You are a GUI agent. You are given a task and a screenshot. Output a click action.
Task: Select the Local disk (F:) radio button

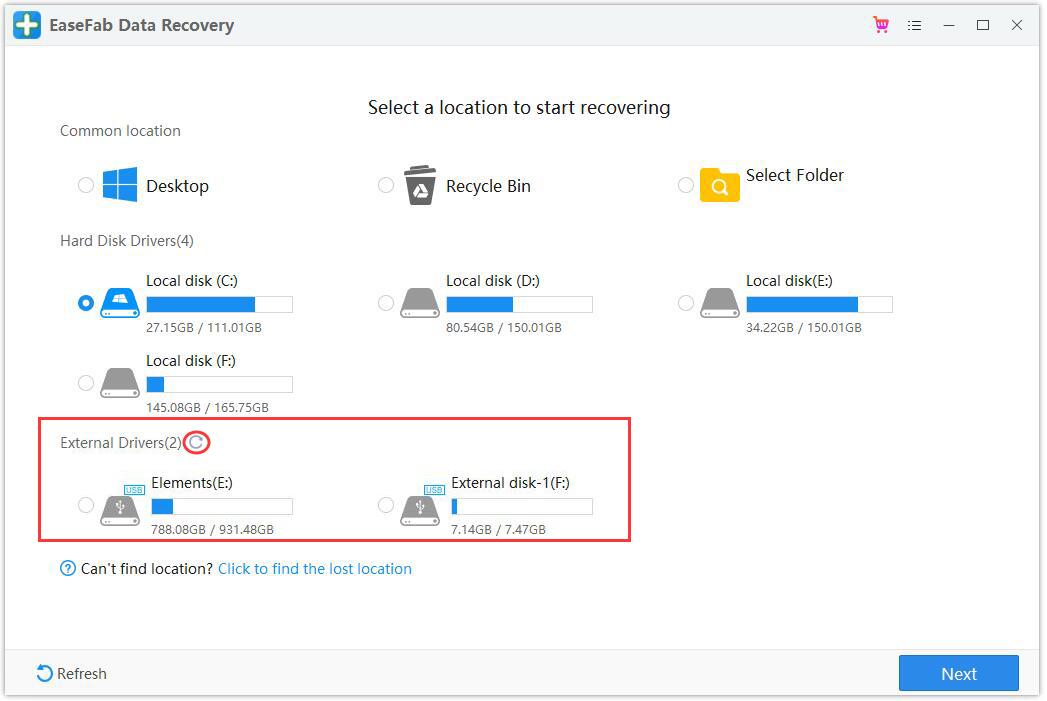[85, 383]
